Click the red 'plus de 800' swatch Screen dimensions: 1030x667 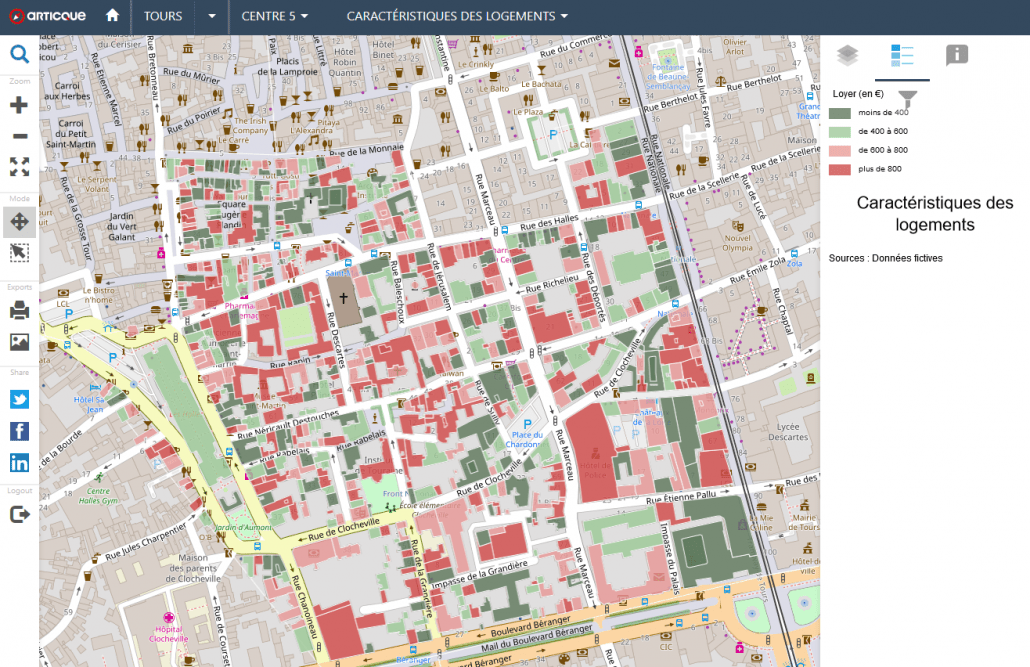(x=840, y=170)
